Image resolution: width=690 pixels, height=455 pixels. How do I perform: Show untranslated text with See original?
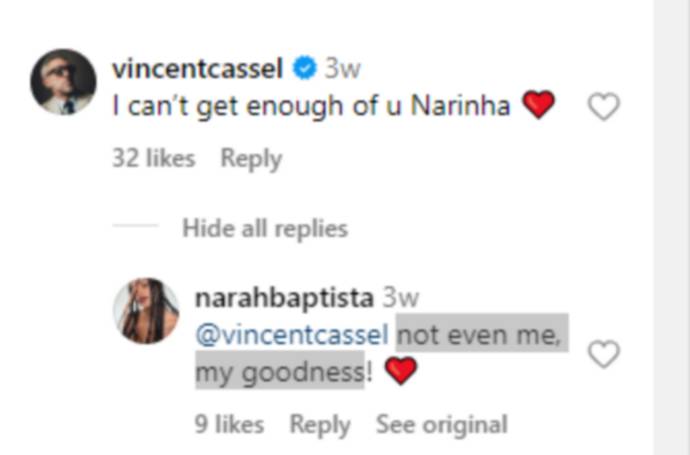pyautogui.click(x=441, y=424)
